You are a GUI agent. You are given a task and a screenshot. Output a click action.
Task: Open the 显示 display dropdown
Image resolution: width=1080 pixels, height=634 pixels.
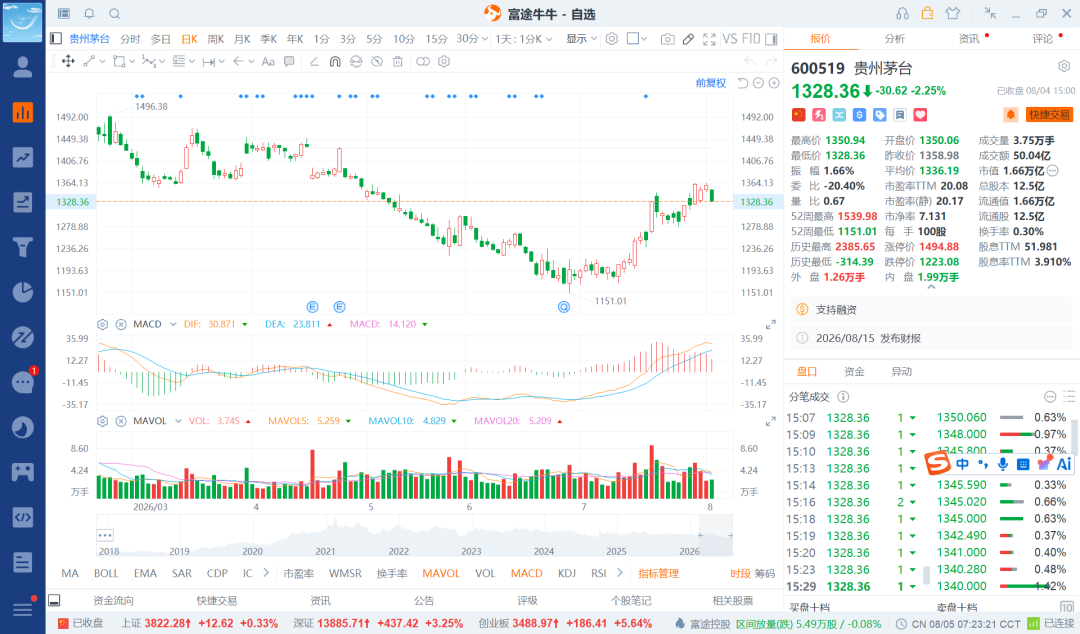click(x=581, y=39)
